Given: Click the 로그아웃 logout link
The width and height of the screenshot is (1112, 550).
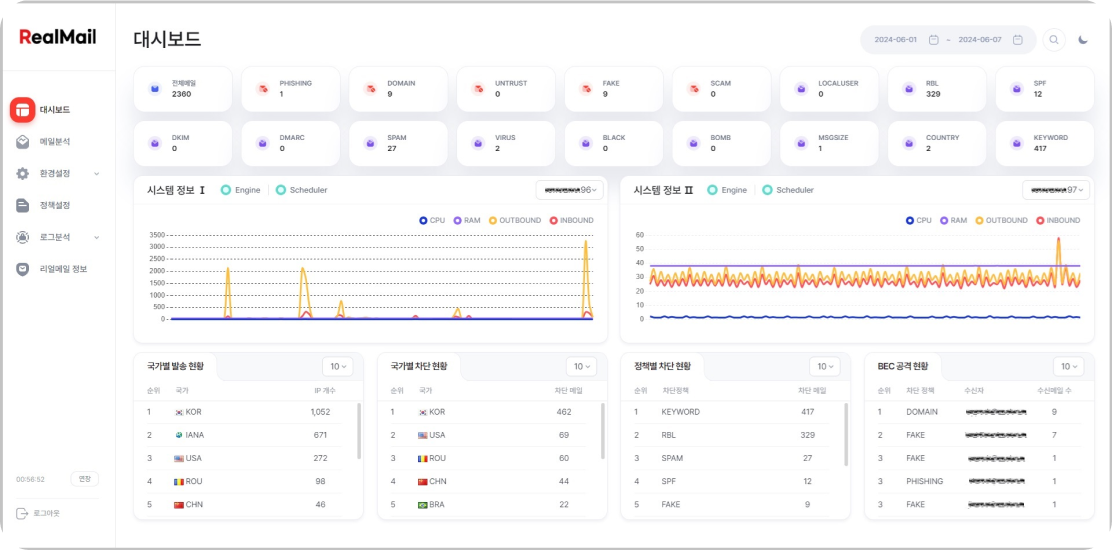Looking at the screenshot, I should tap(47, 513).
